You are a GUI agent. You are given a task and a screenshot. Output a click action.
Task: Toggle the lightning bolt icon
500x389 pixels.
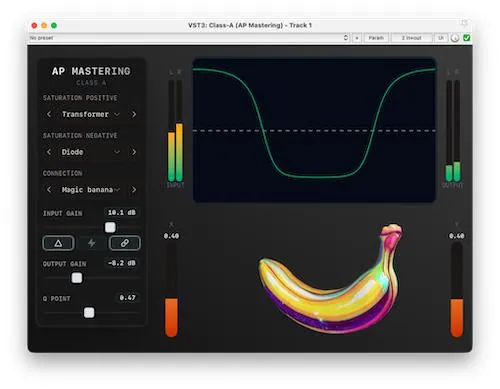(91, 243)
